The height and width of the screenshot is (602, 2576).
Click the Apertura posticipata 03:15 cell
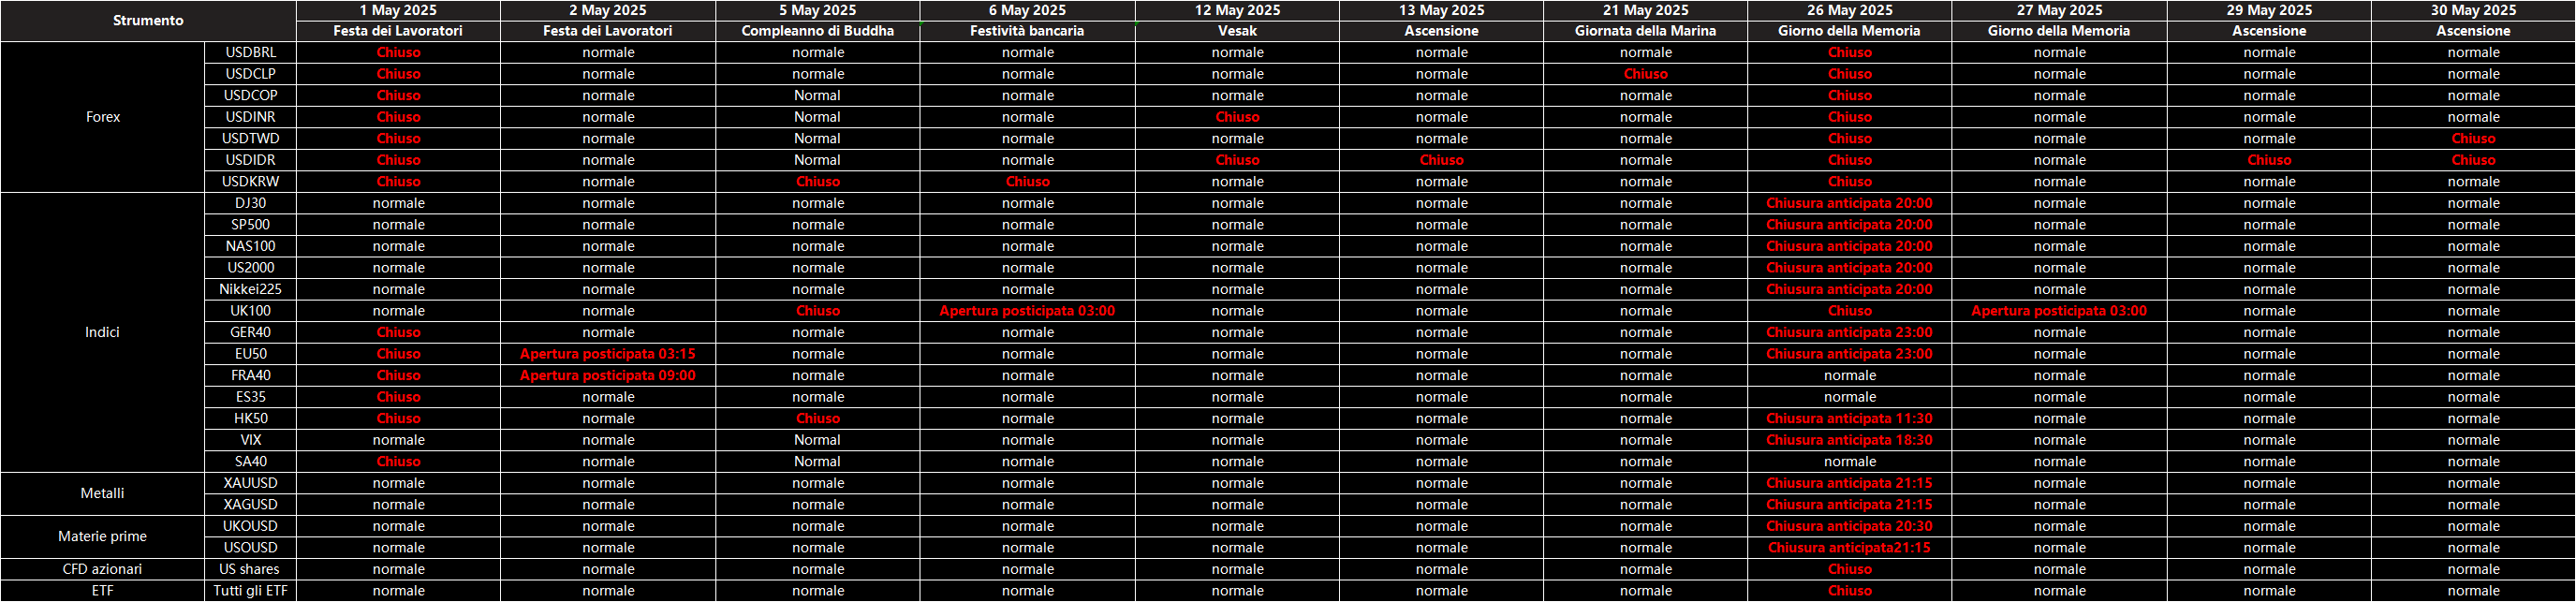tap(607, 354)
